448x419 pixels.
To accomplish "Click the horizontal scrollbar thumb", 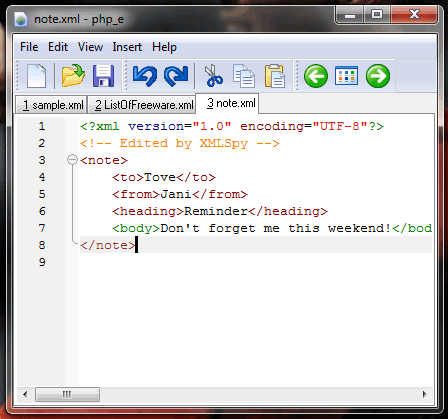I will point(67,394).
